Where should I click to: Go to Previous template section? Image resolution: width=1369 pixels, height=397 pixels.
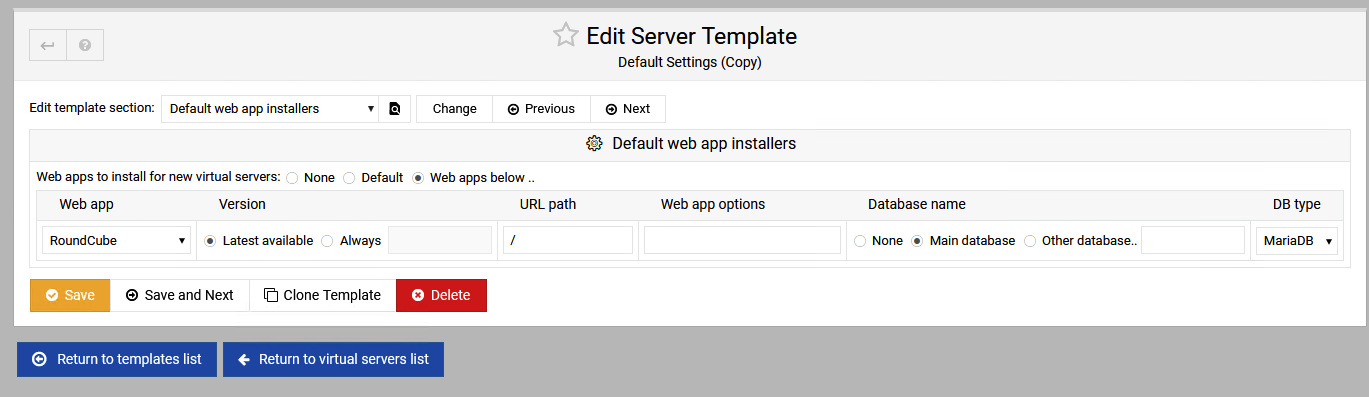tap(541, 109)
